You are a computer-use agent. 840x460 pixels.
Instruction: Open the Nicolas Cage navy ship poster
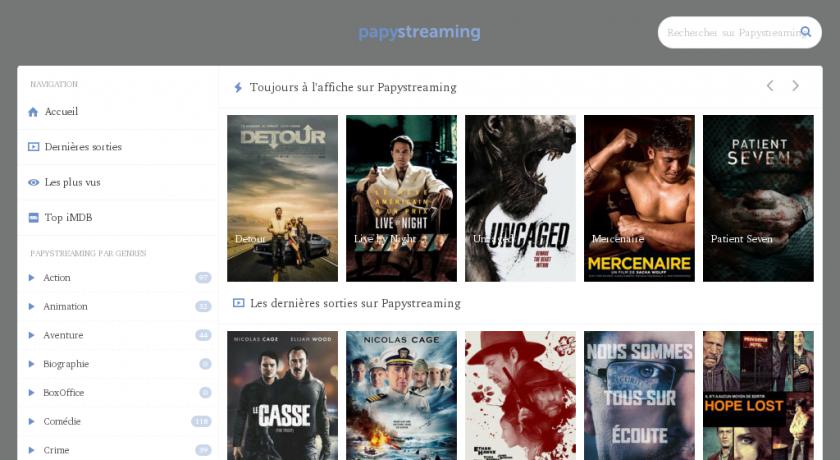(401, 395)
